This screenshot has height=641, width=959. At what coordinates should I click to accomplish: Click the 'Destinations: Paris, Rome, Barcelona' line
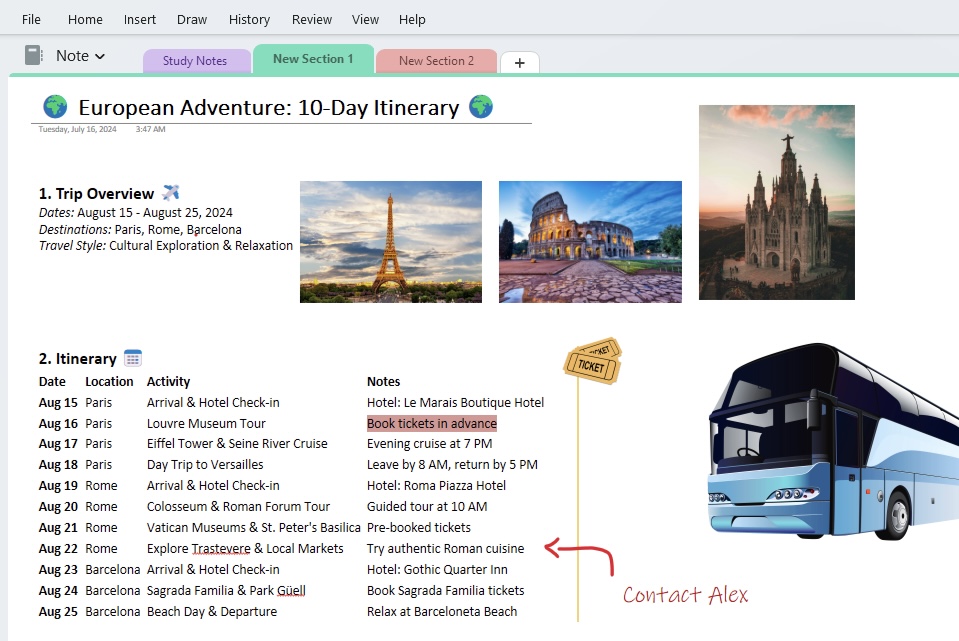140,229
